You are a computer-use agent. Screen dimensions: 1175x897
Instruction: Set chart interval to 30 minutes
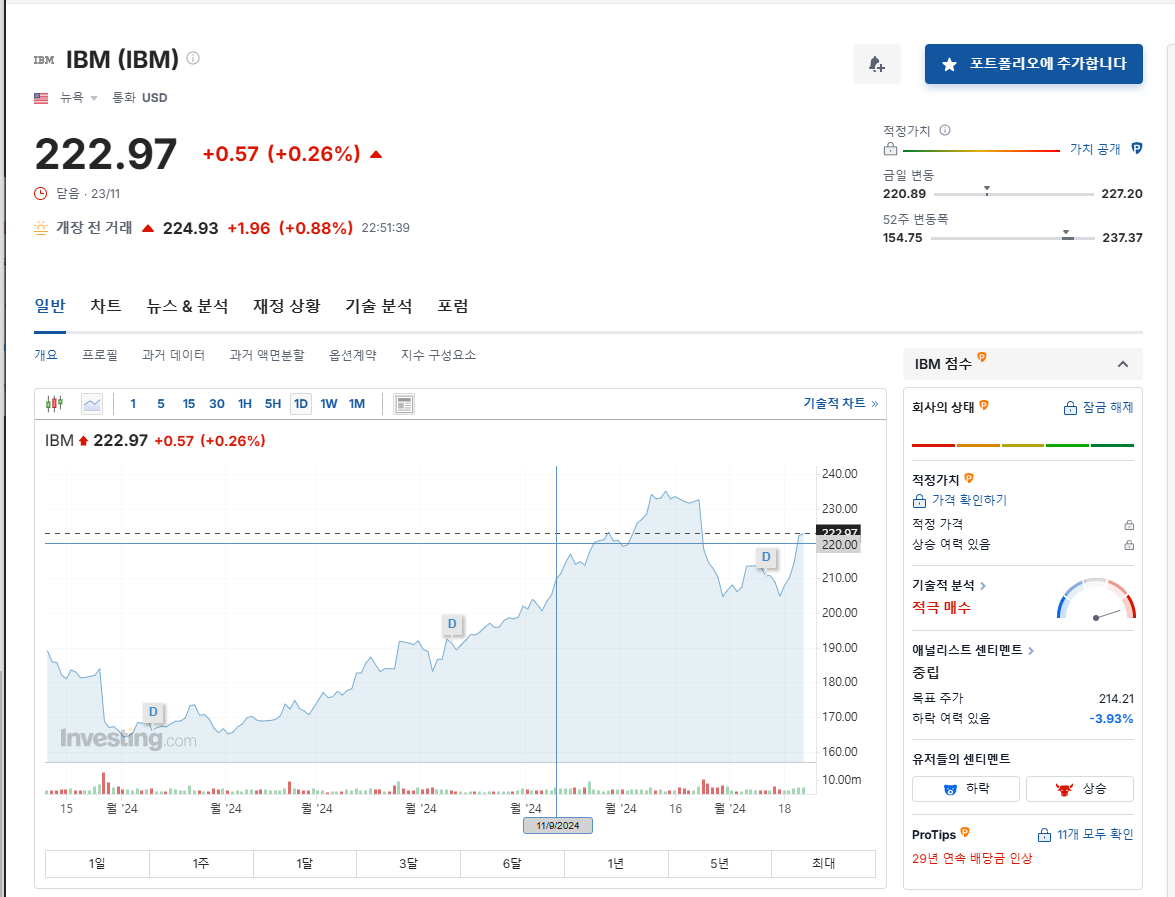(x=217, y=404)
